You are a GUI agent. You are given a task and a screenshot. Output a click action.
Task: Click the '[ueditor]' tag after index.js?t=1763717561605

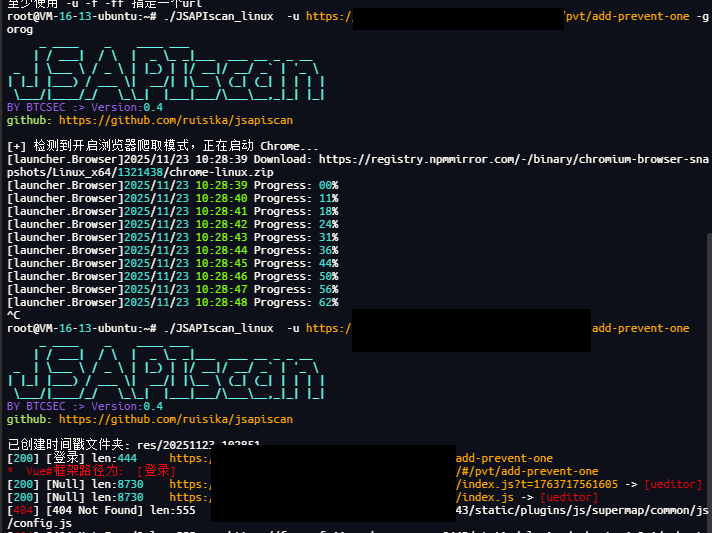tap(673, 484)
